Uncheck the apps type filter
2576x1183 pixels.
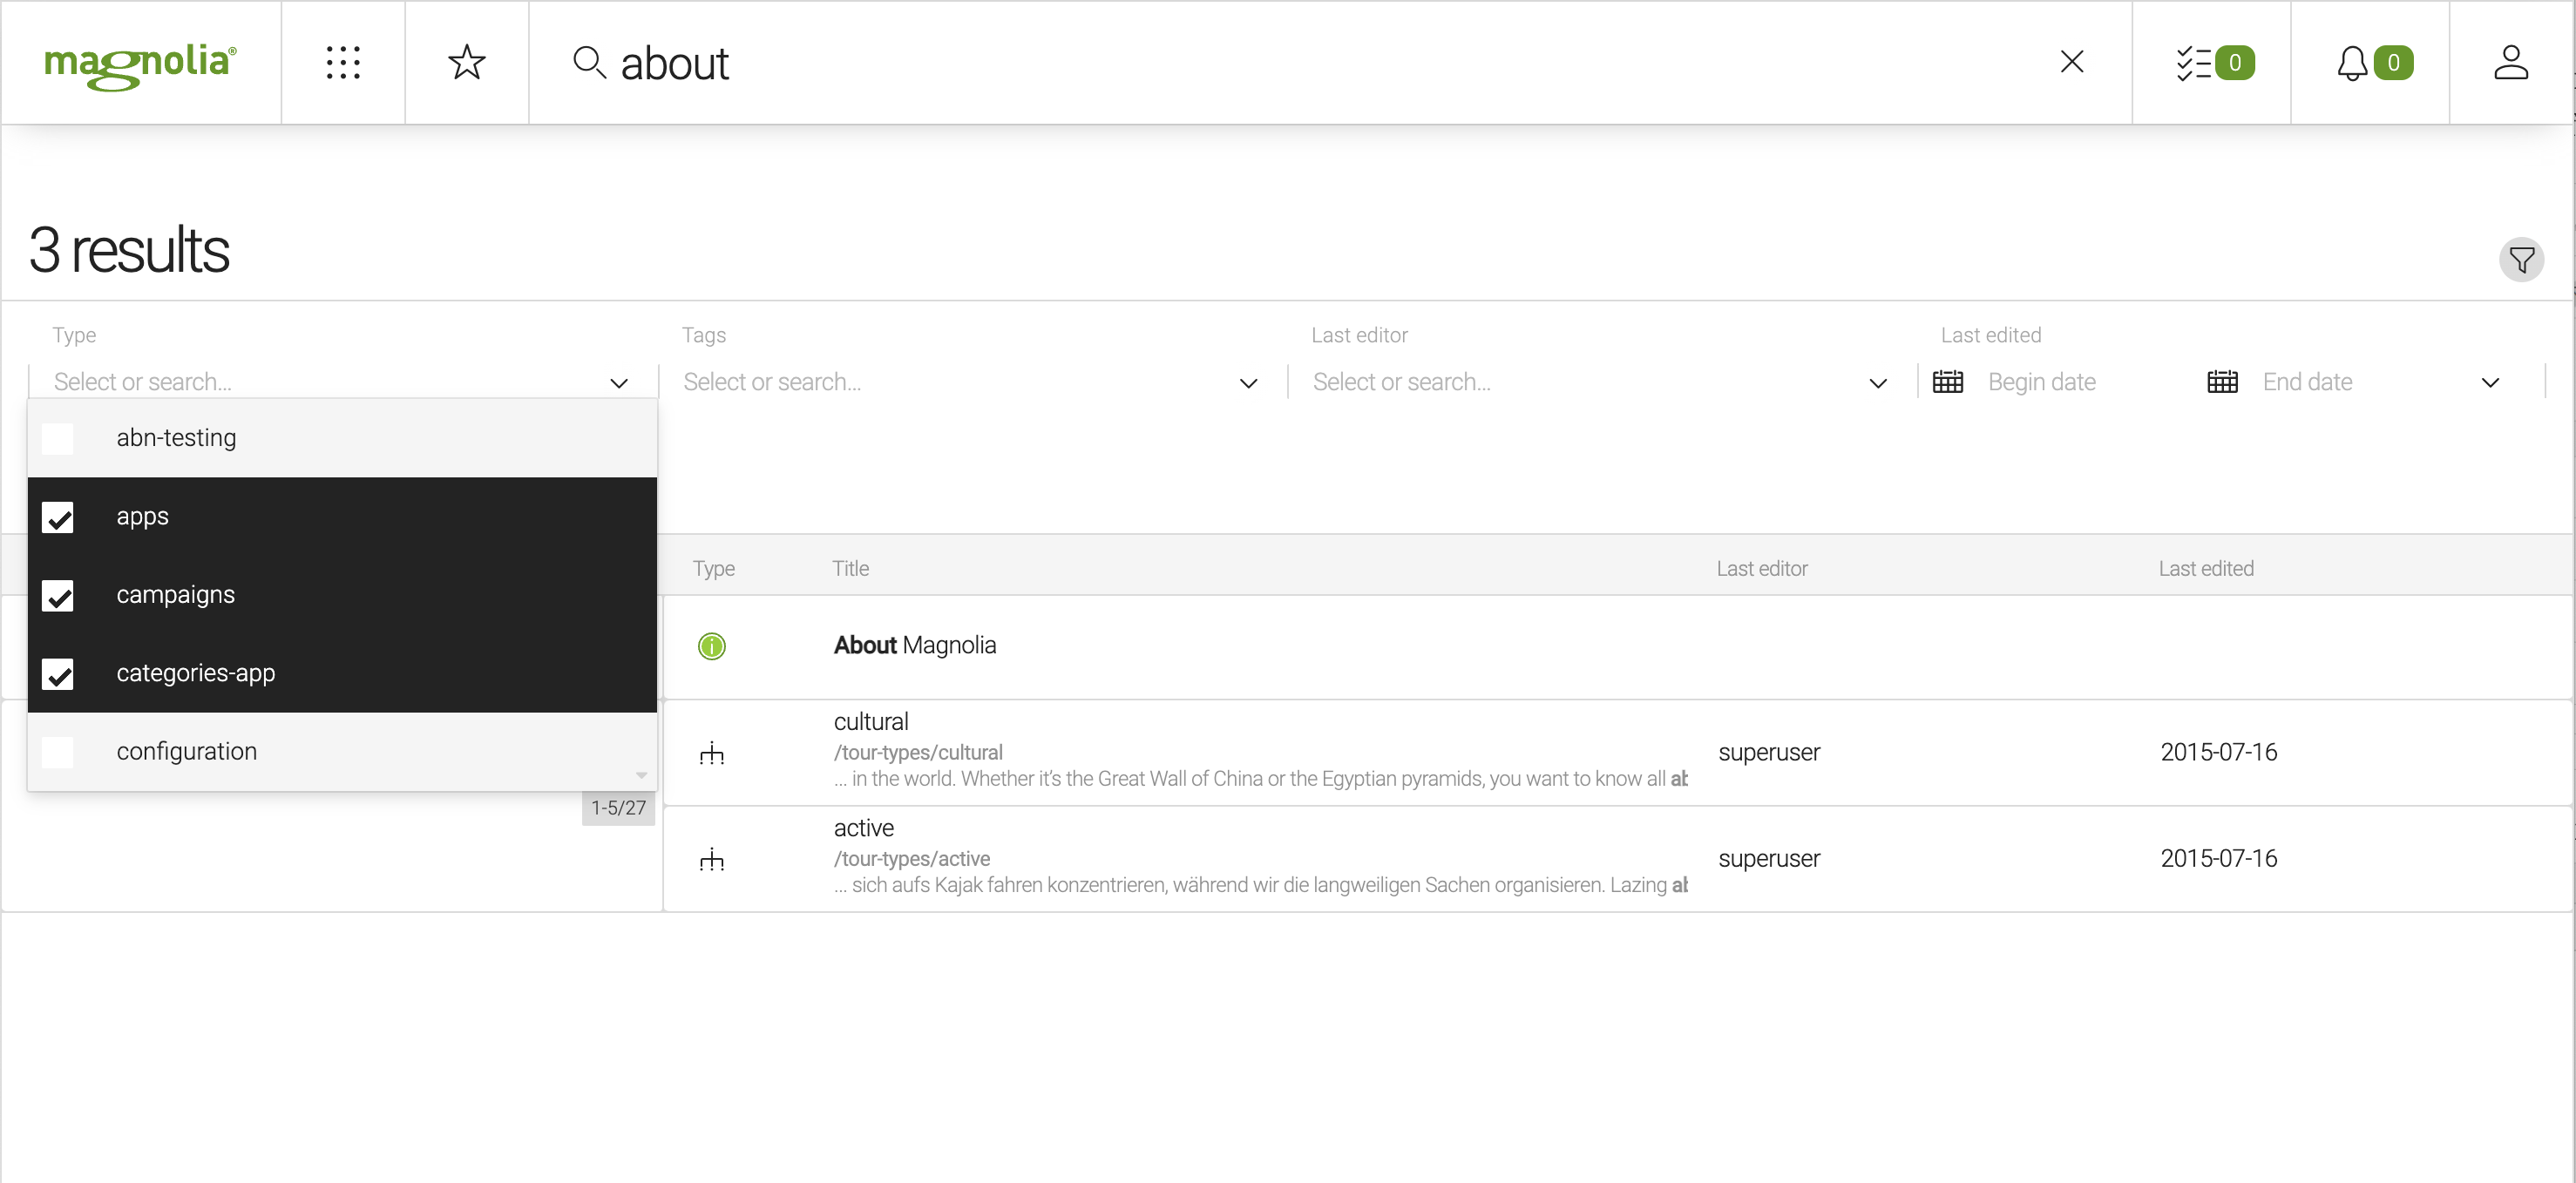click(58, 517)
